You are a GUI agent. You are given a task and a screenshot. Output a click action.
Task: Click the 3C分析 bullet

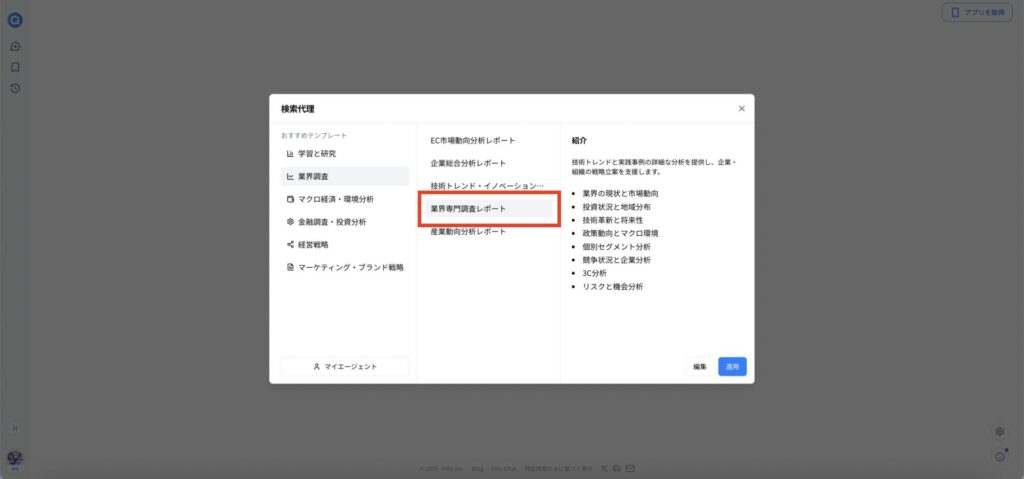tap(594, 273)
